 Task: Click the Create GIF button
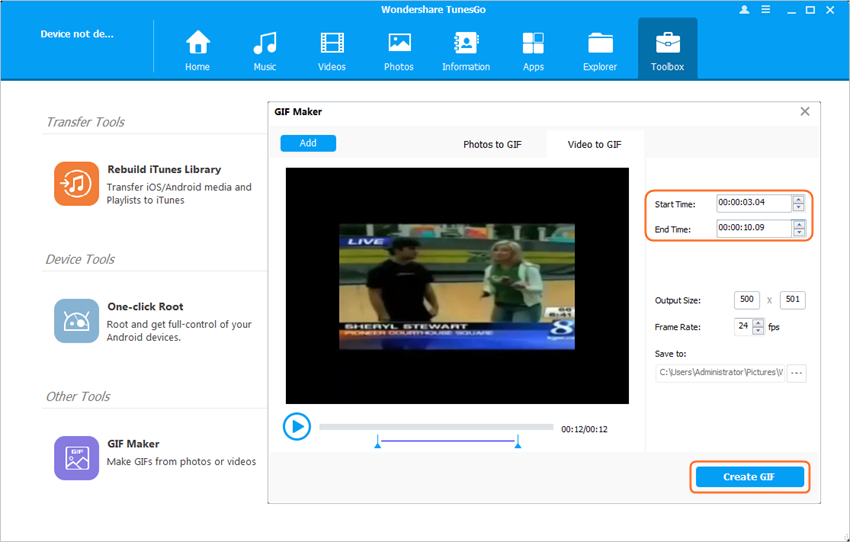(x=749, y=477)
